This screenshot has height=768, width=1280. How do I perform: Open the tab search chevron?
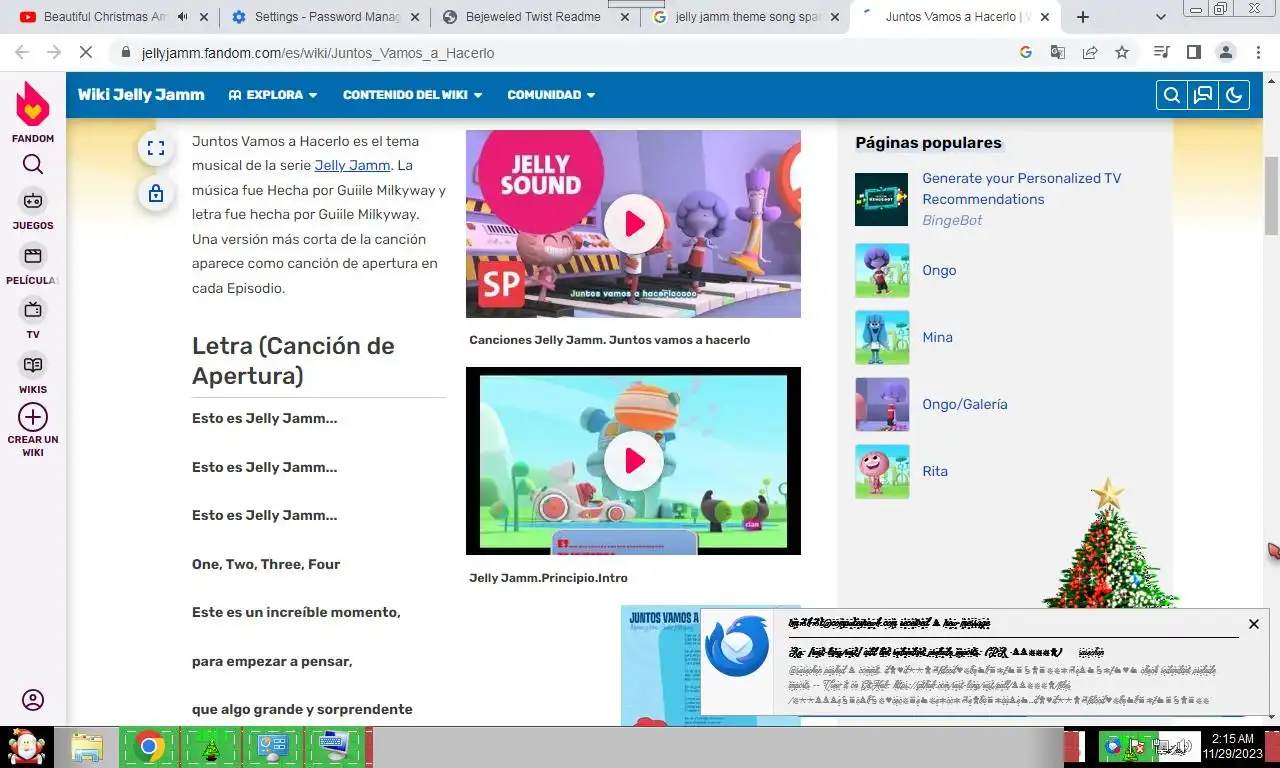[1161, 17]
